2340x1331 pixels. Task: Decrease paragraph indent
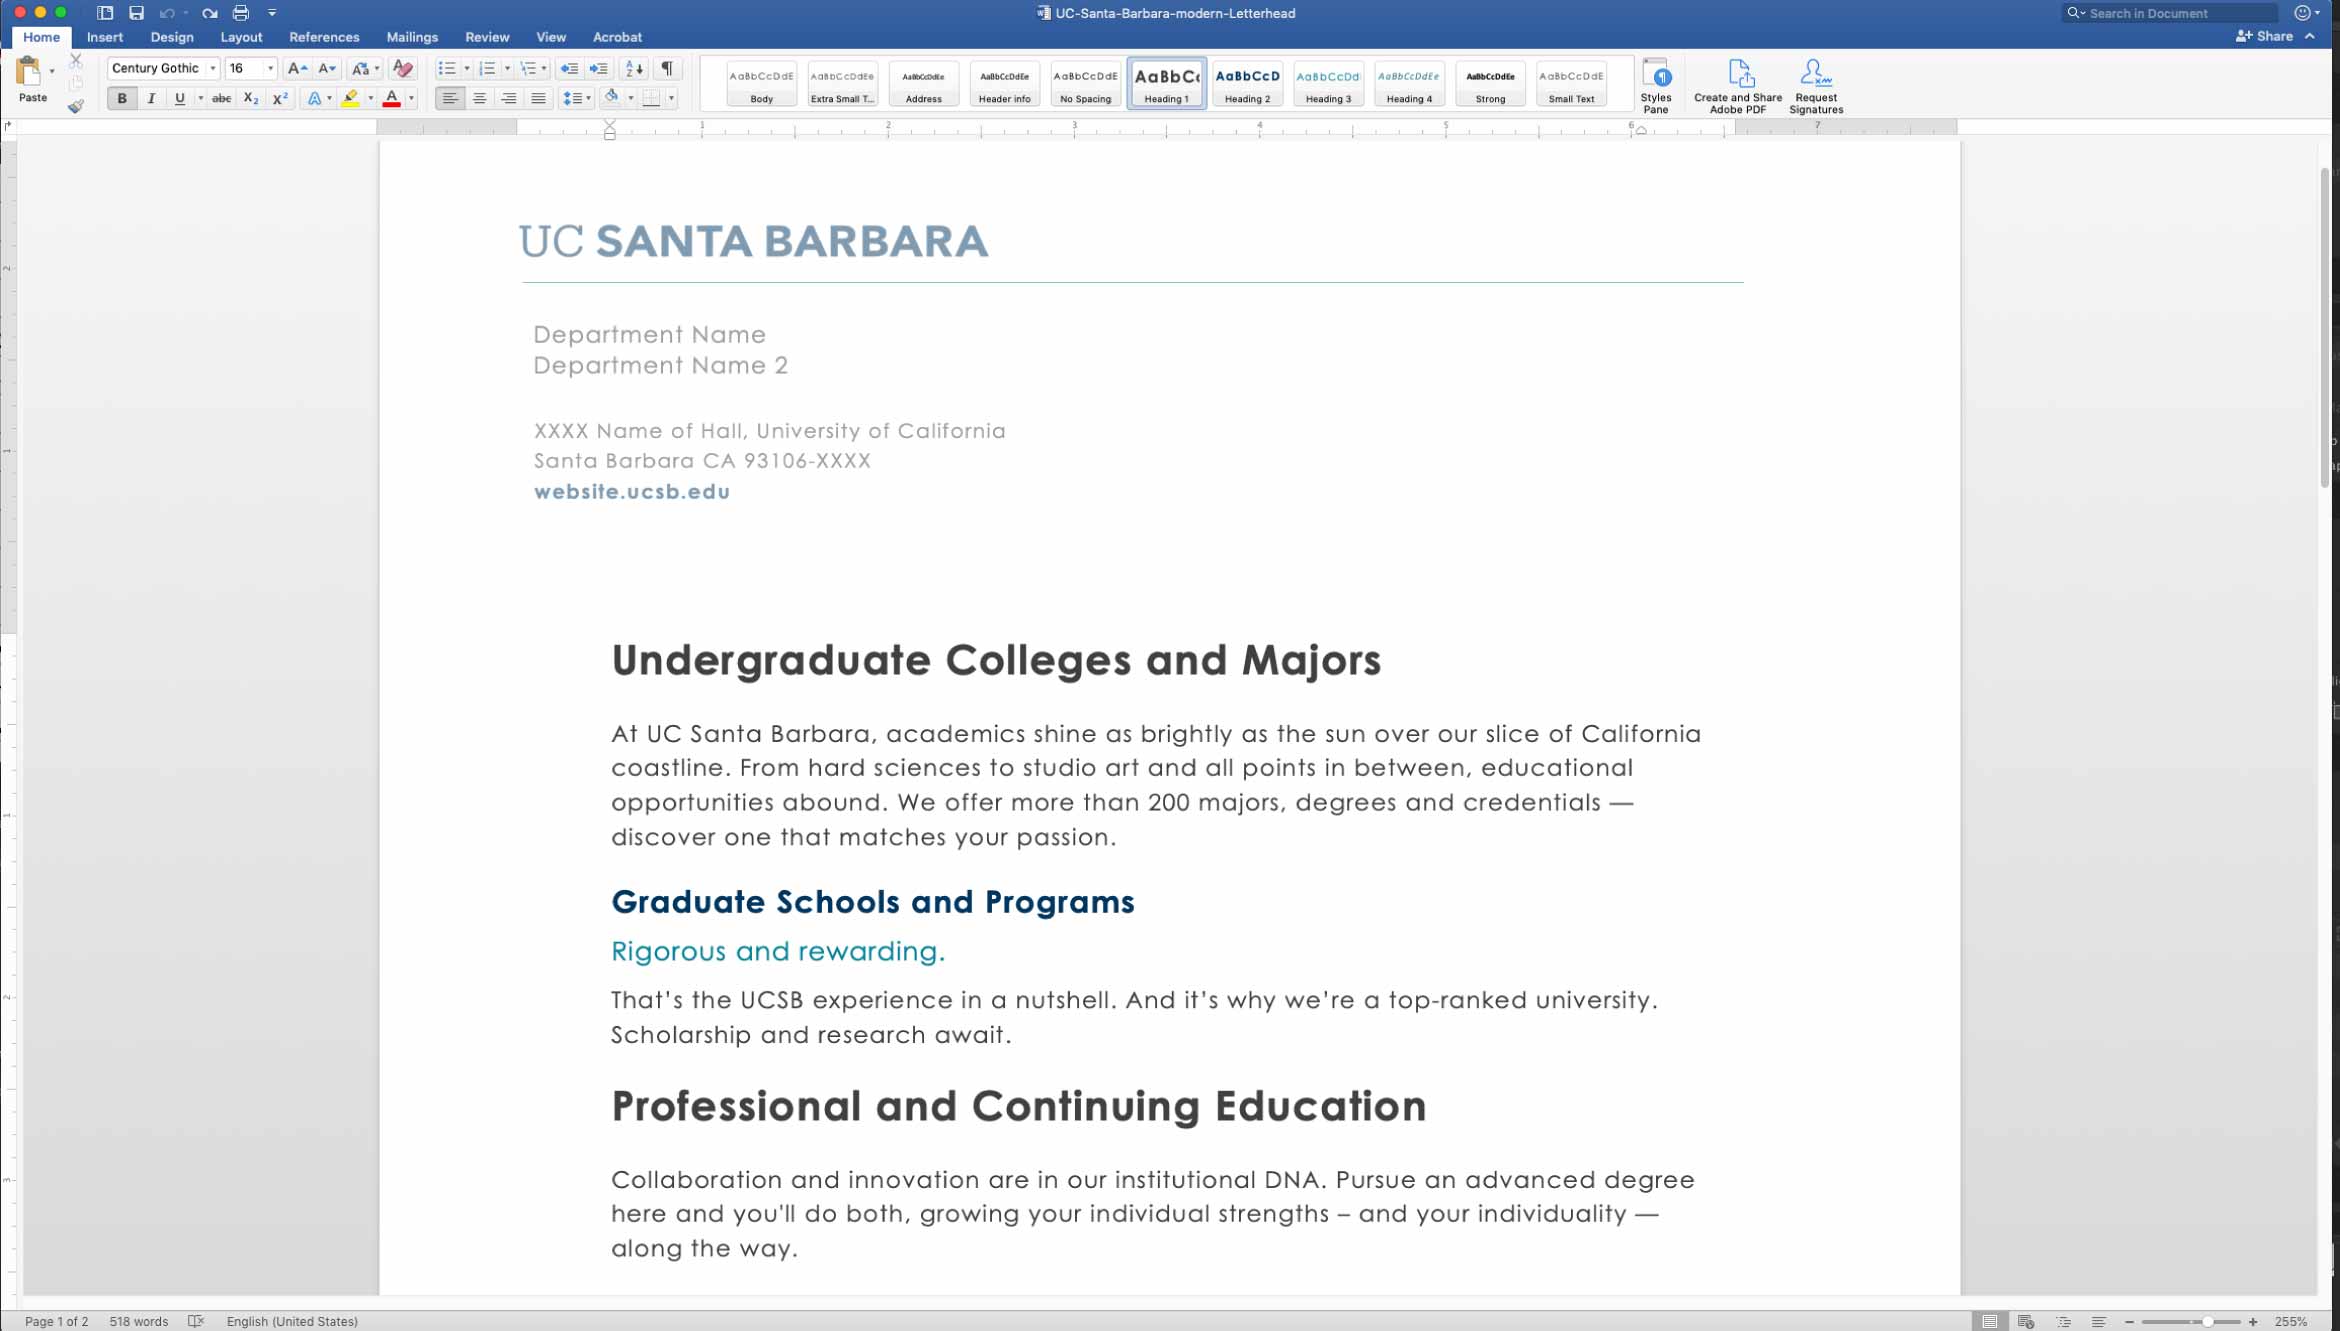pyautogui.click(x=569, y=68)
